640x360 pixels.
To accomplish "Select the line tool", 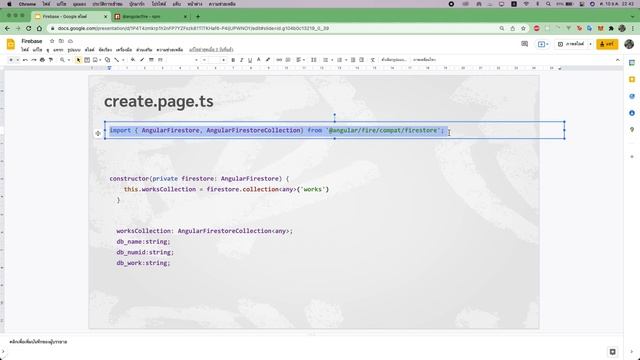I will pyautogui.click(x=116, y=60).
